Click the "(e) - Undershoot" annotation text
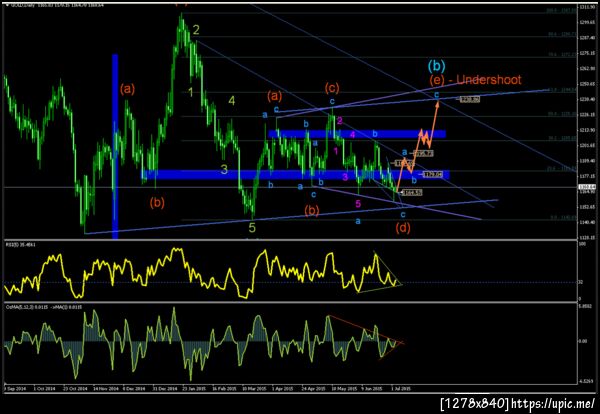 click(x=475, y=80)
